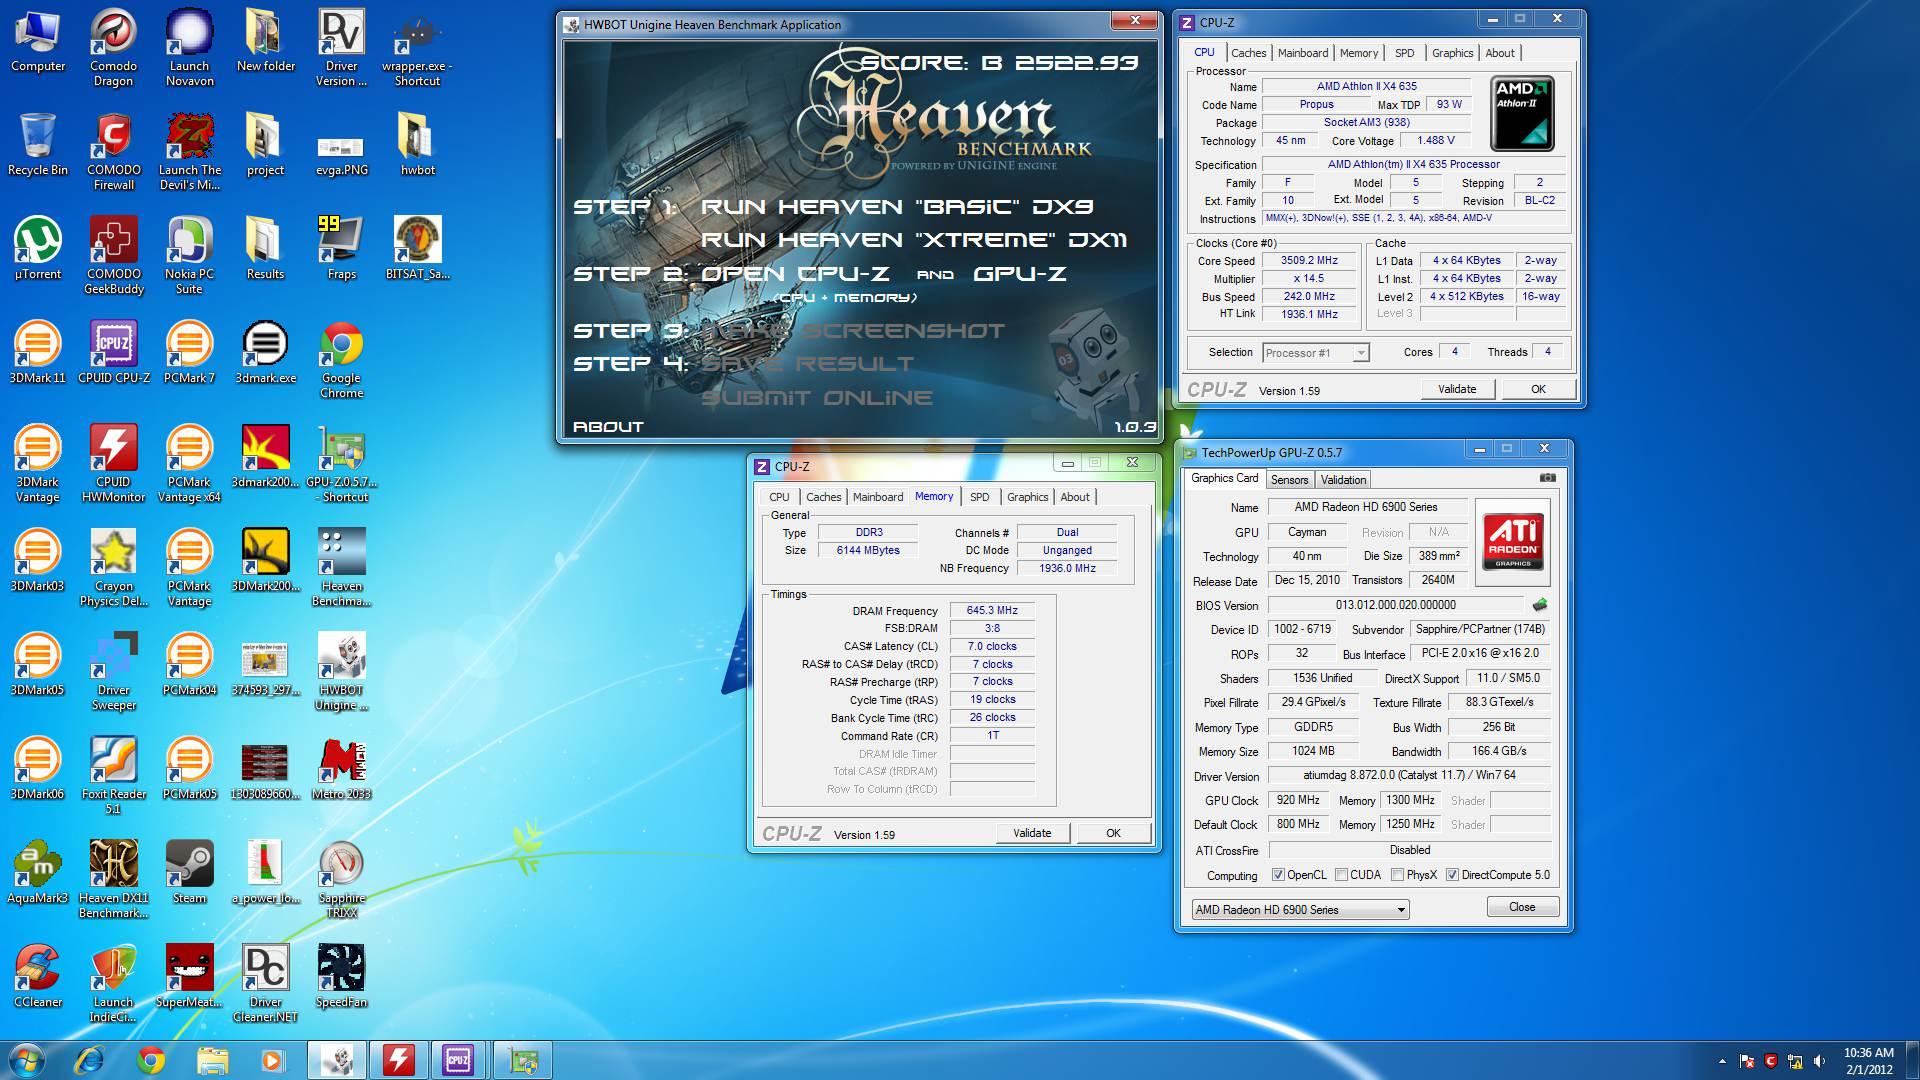Click the Windows Explorer taskbar icon

click(212, 1060)
